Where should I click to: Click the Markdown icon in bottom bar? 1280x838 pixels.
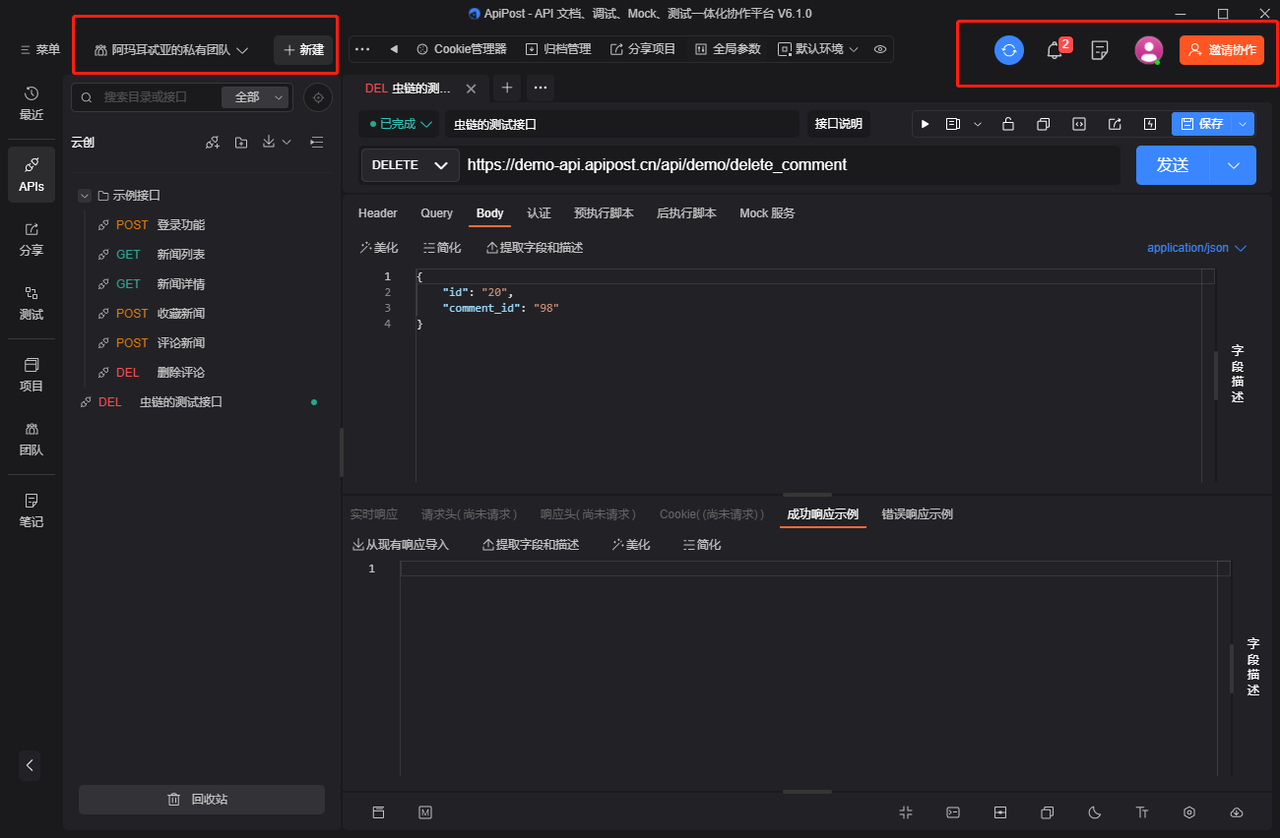tap(423, 813)
